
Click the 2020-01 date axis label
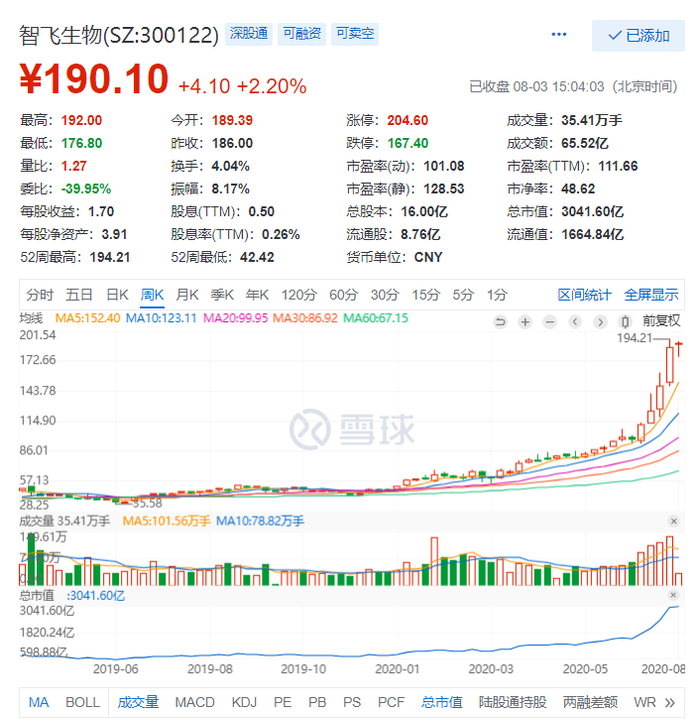tap(397, 669)
